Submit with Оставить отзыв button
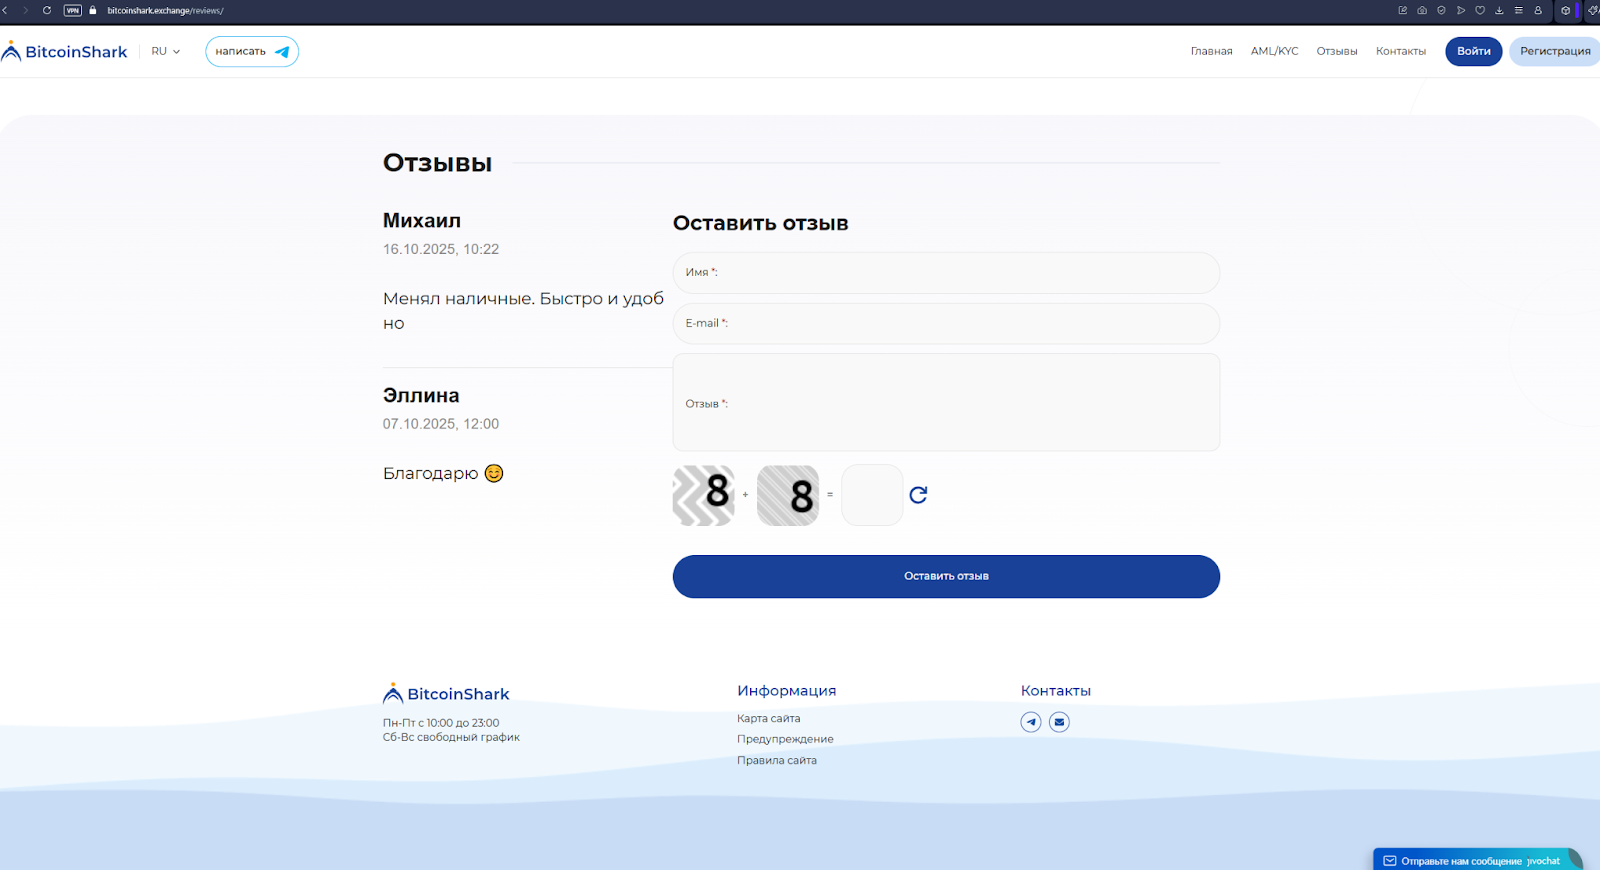1600x870 pixels. 946,577
